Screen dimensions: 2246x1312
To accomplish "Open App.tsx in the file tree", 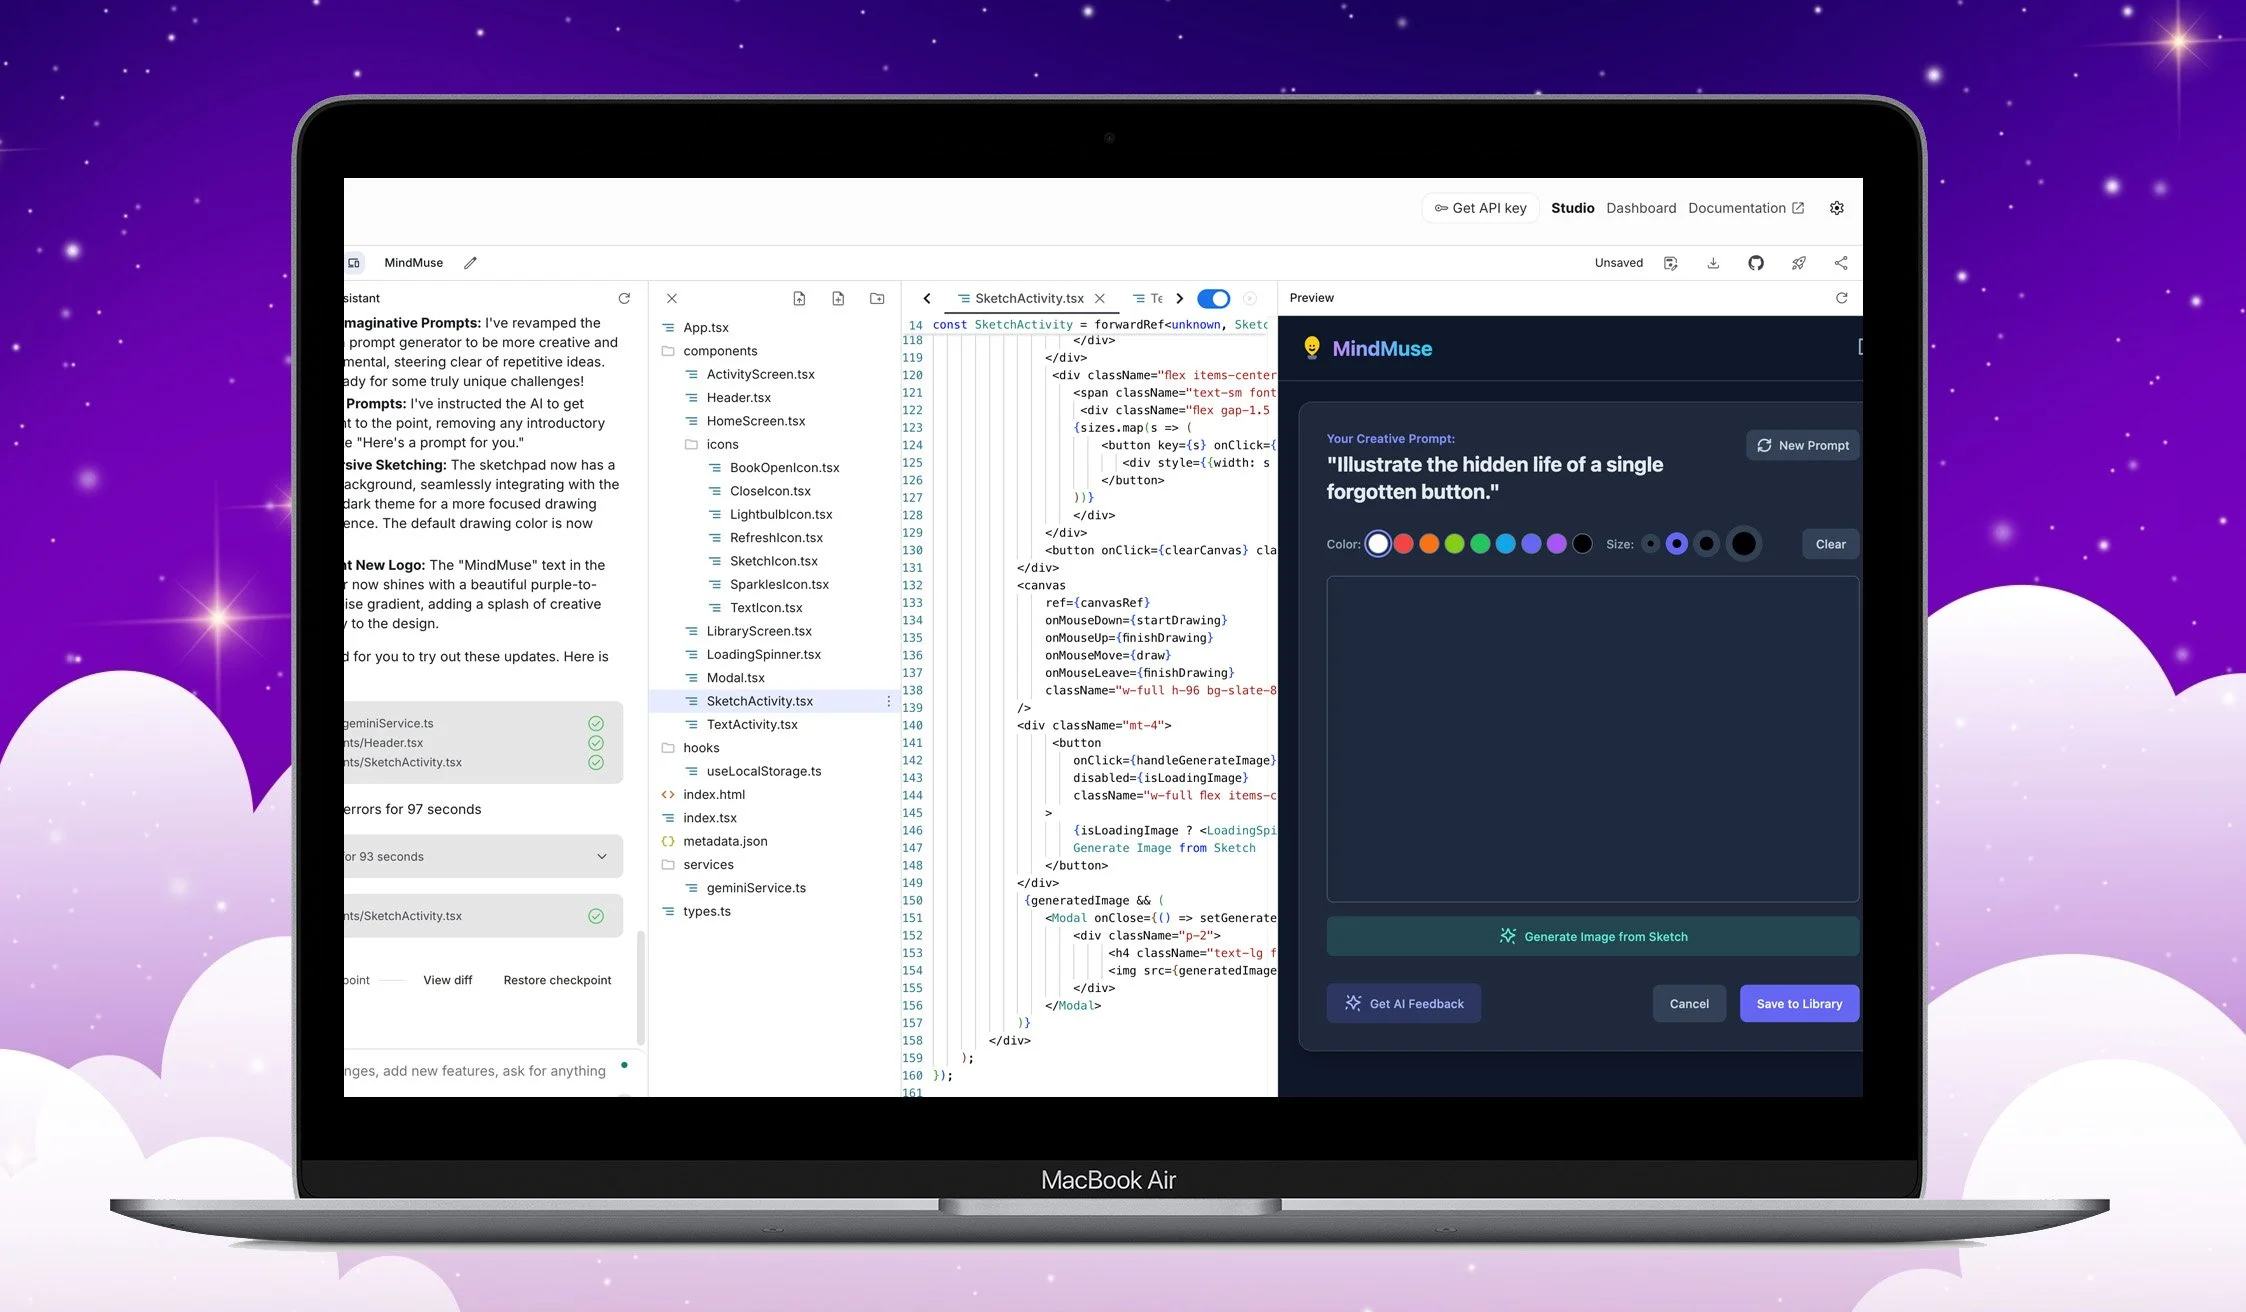I will pos(706,328).
